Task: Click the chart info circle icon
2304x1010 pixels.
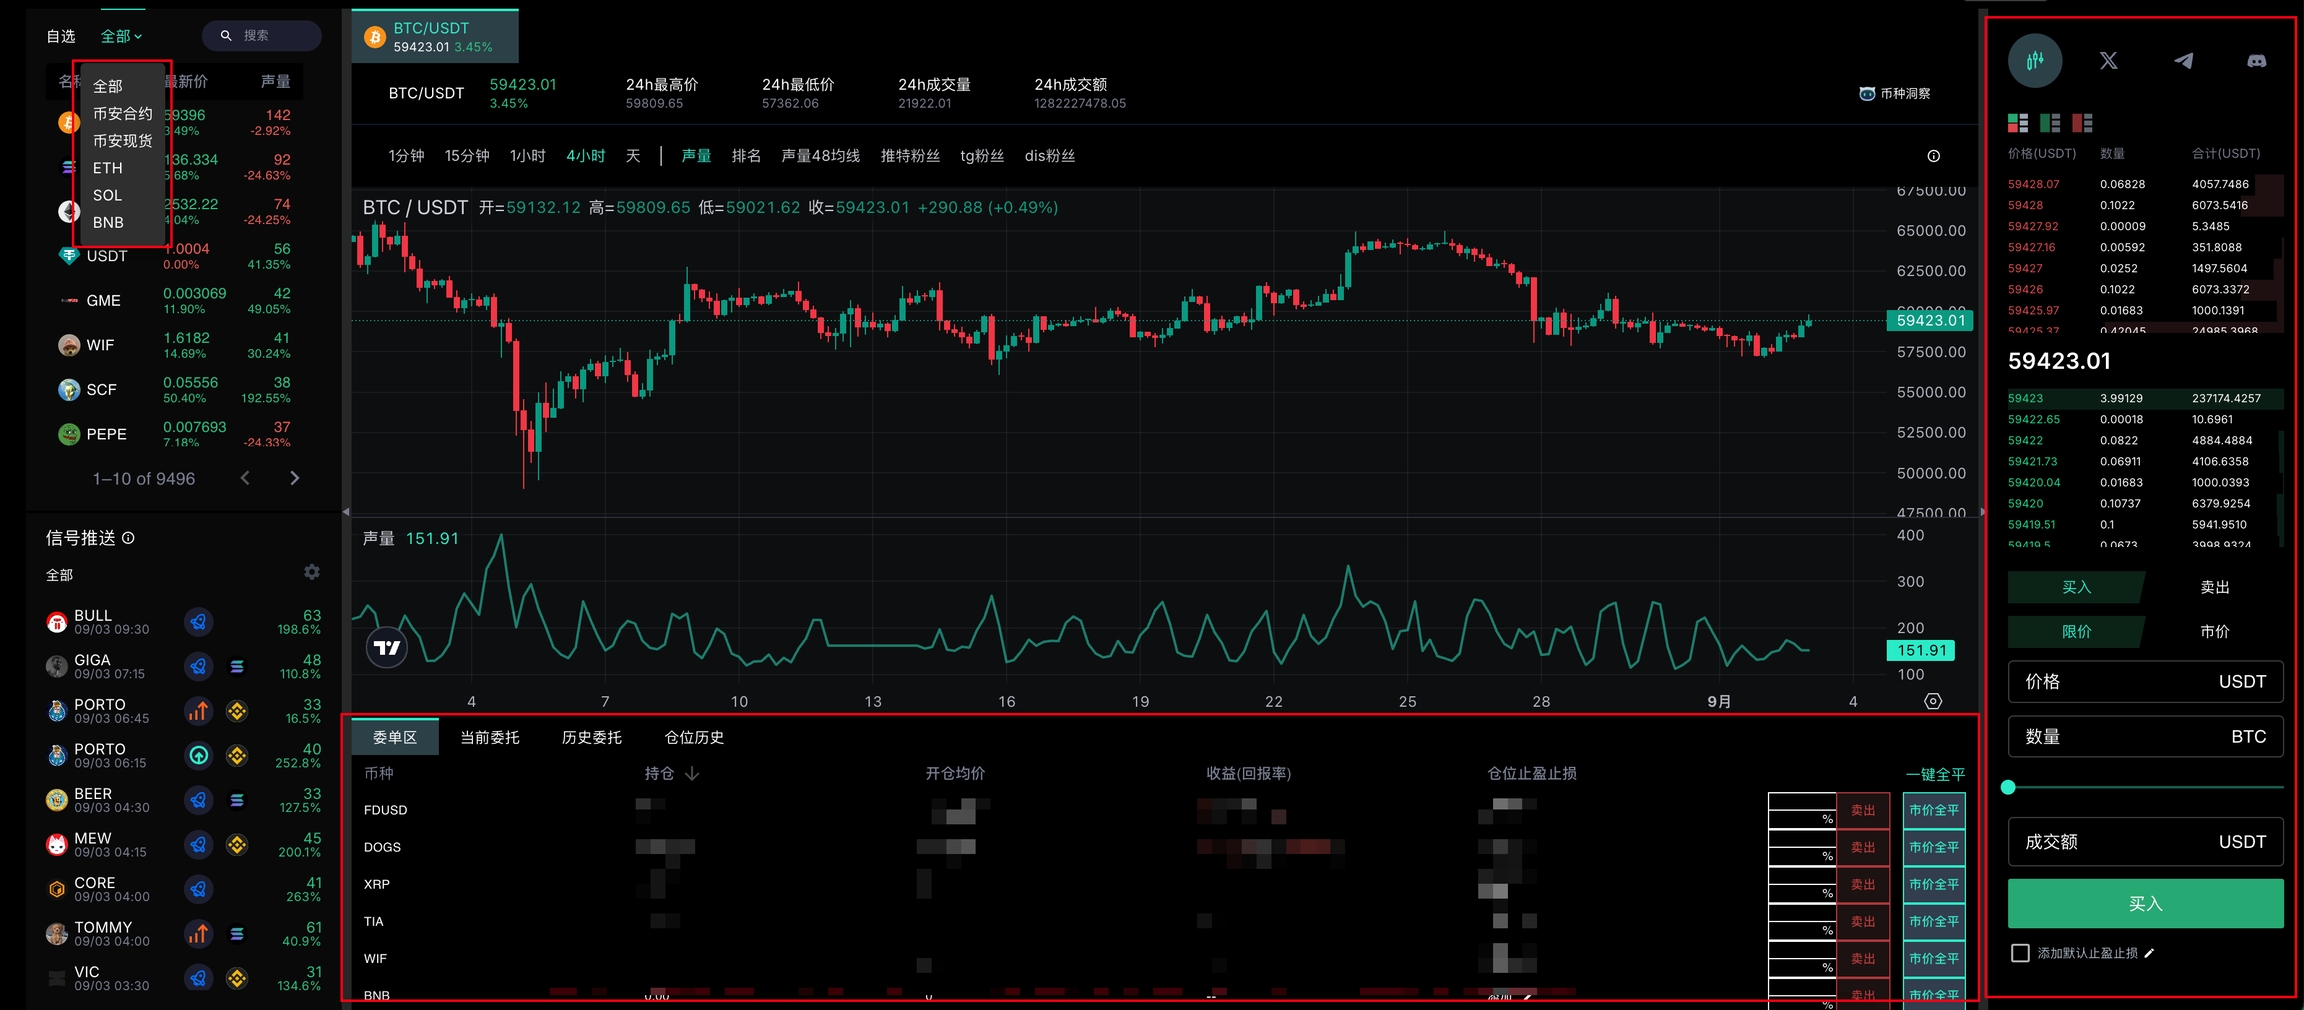Action: 1933,156
